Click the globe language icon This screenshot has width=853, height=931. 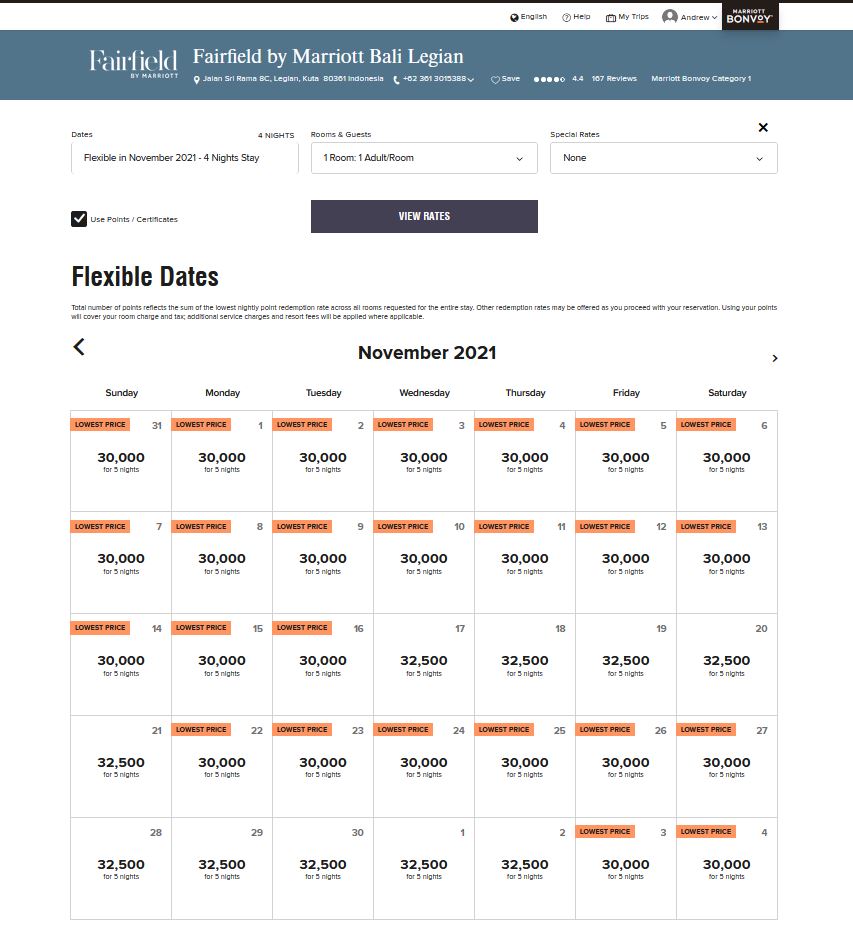click(x=514, y=18)
